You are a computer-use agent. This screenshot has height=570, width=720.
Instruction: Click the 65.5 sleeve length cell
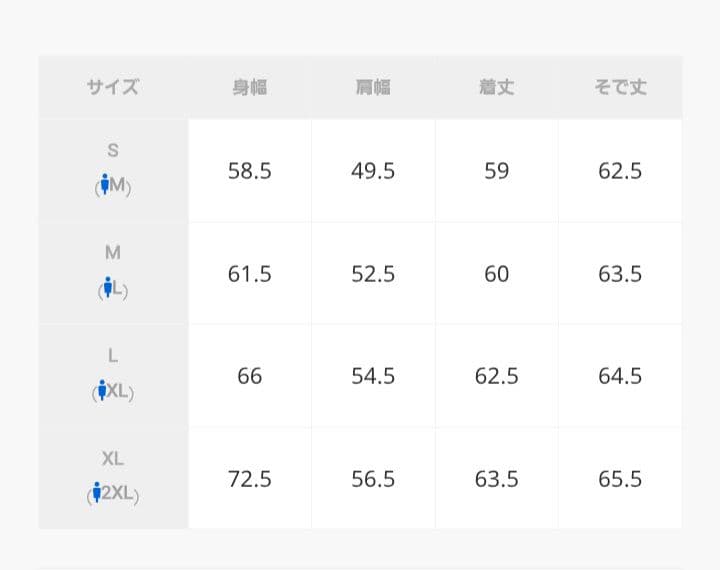click(620, 479)
